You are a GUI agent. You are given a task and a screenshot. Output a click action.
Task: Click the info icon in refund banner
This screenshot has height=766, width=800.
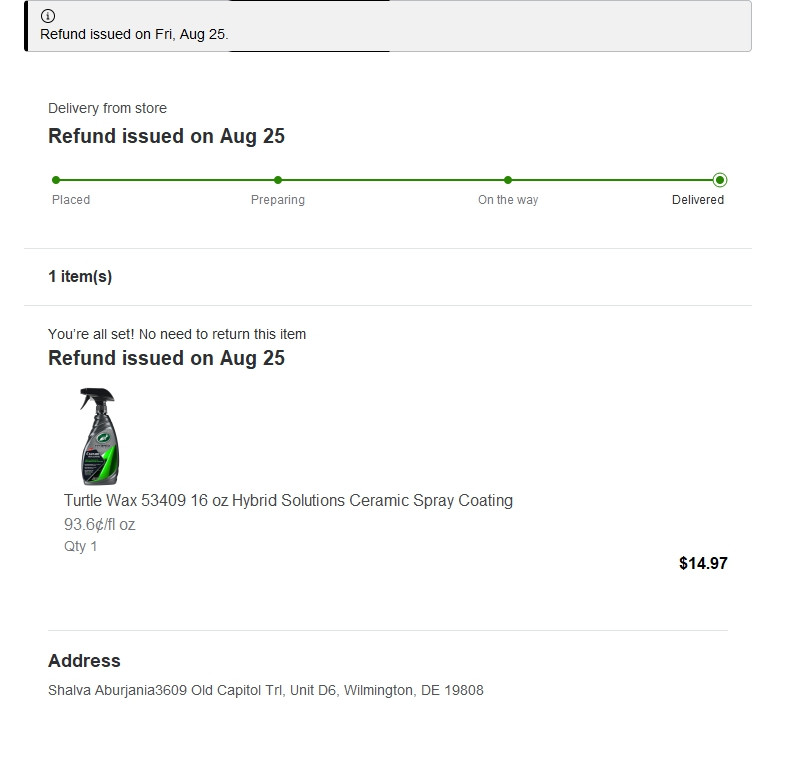48,16
